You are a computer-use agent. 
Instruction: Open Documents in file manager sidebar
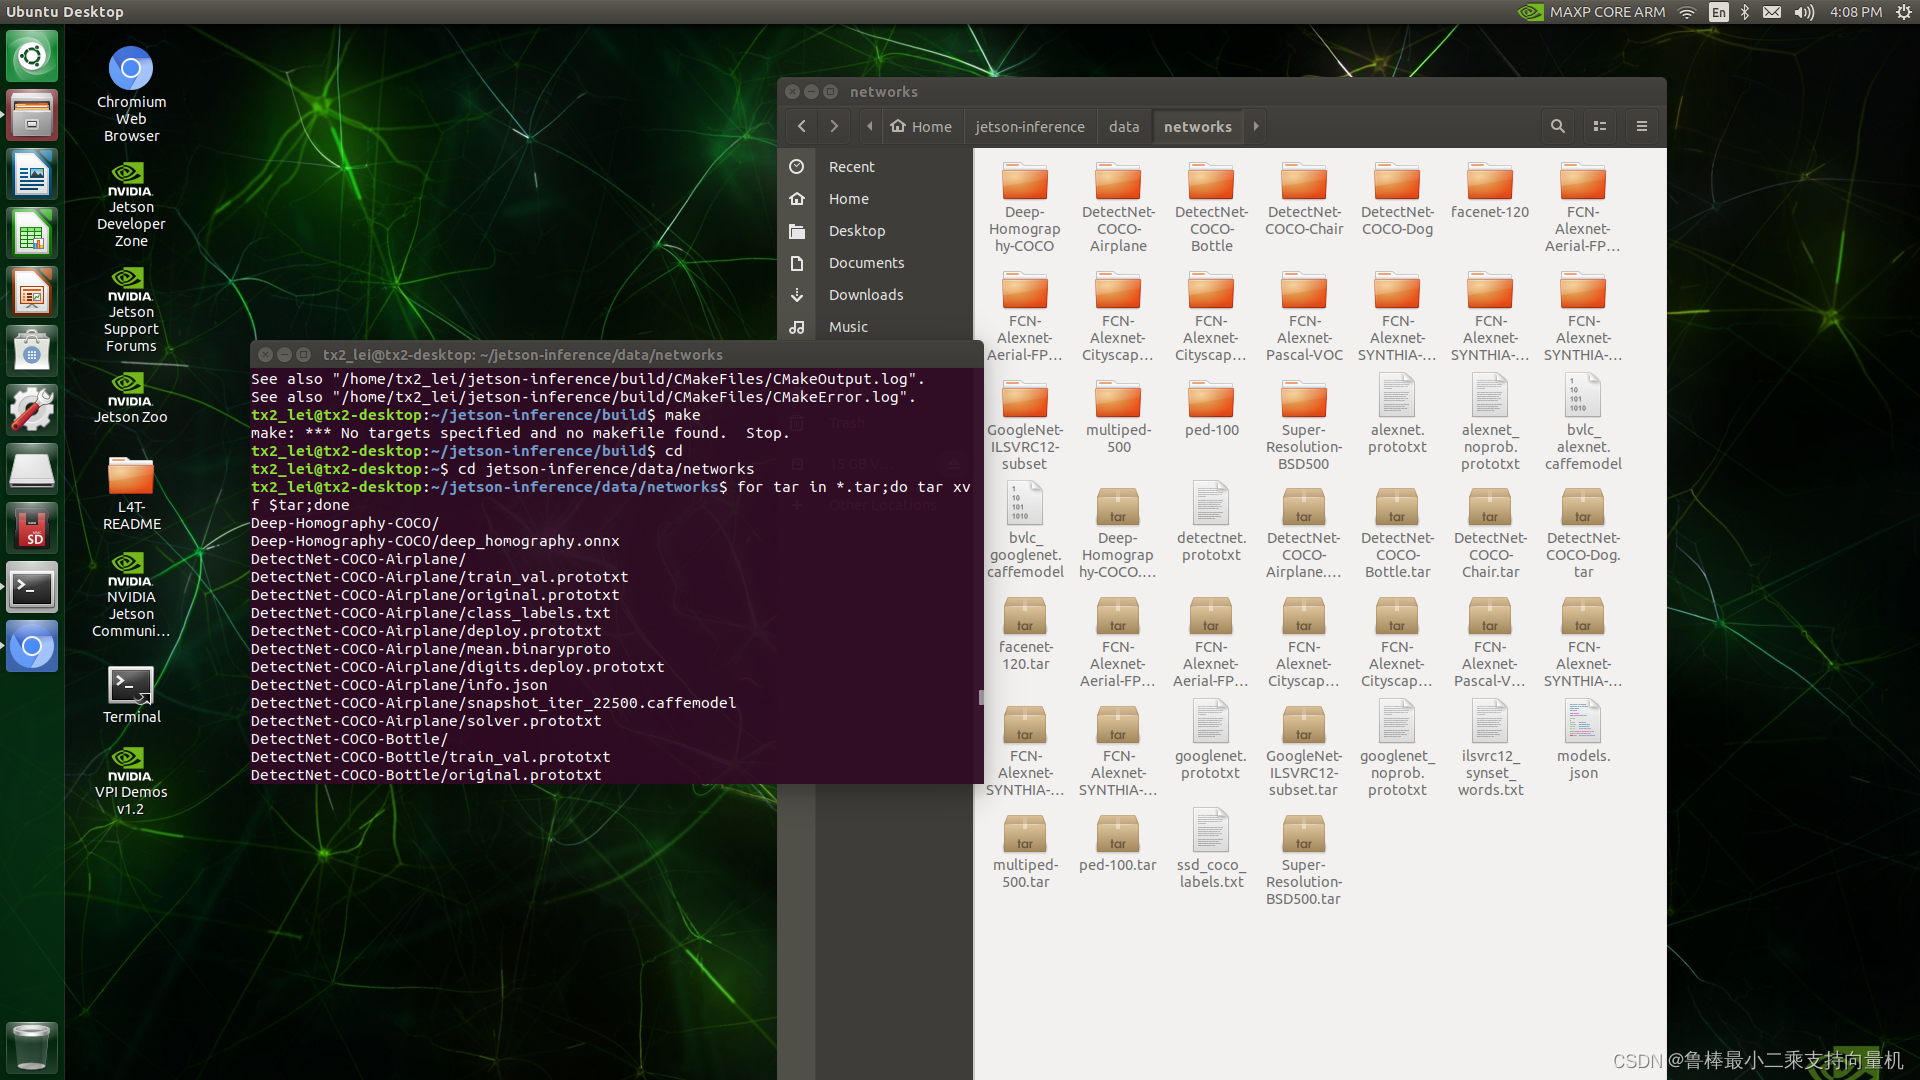[x=875, y=263]
